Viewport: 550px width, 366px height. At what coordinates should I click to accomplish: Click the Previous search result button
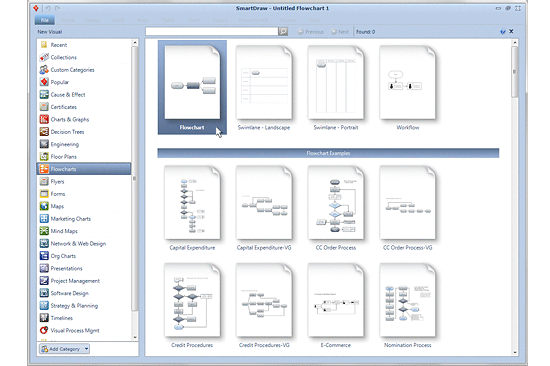(x=311, y=32)
